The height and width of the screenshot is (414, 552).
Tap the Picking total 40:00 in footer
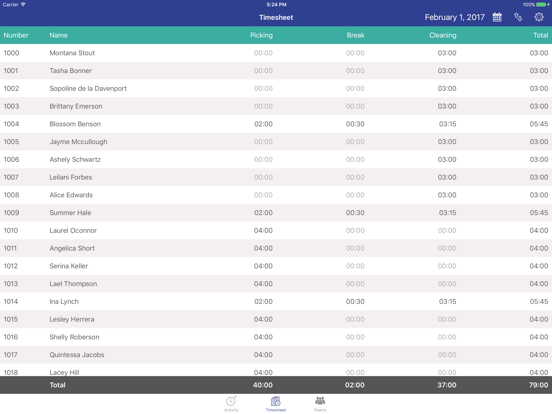click(x=263, y=385)
